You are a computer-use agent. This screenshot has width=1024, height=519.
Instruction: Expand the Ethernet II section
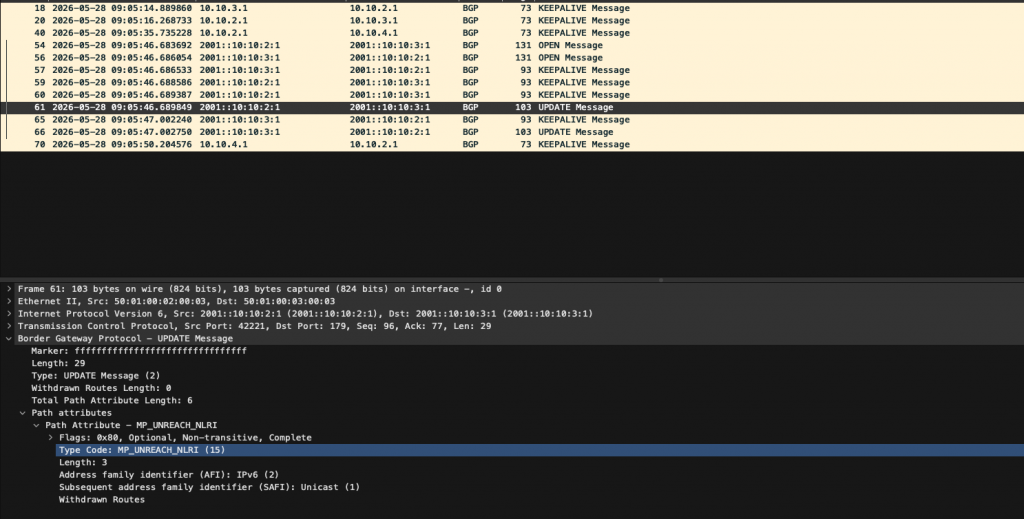coord(9,301)
